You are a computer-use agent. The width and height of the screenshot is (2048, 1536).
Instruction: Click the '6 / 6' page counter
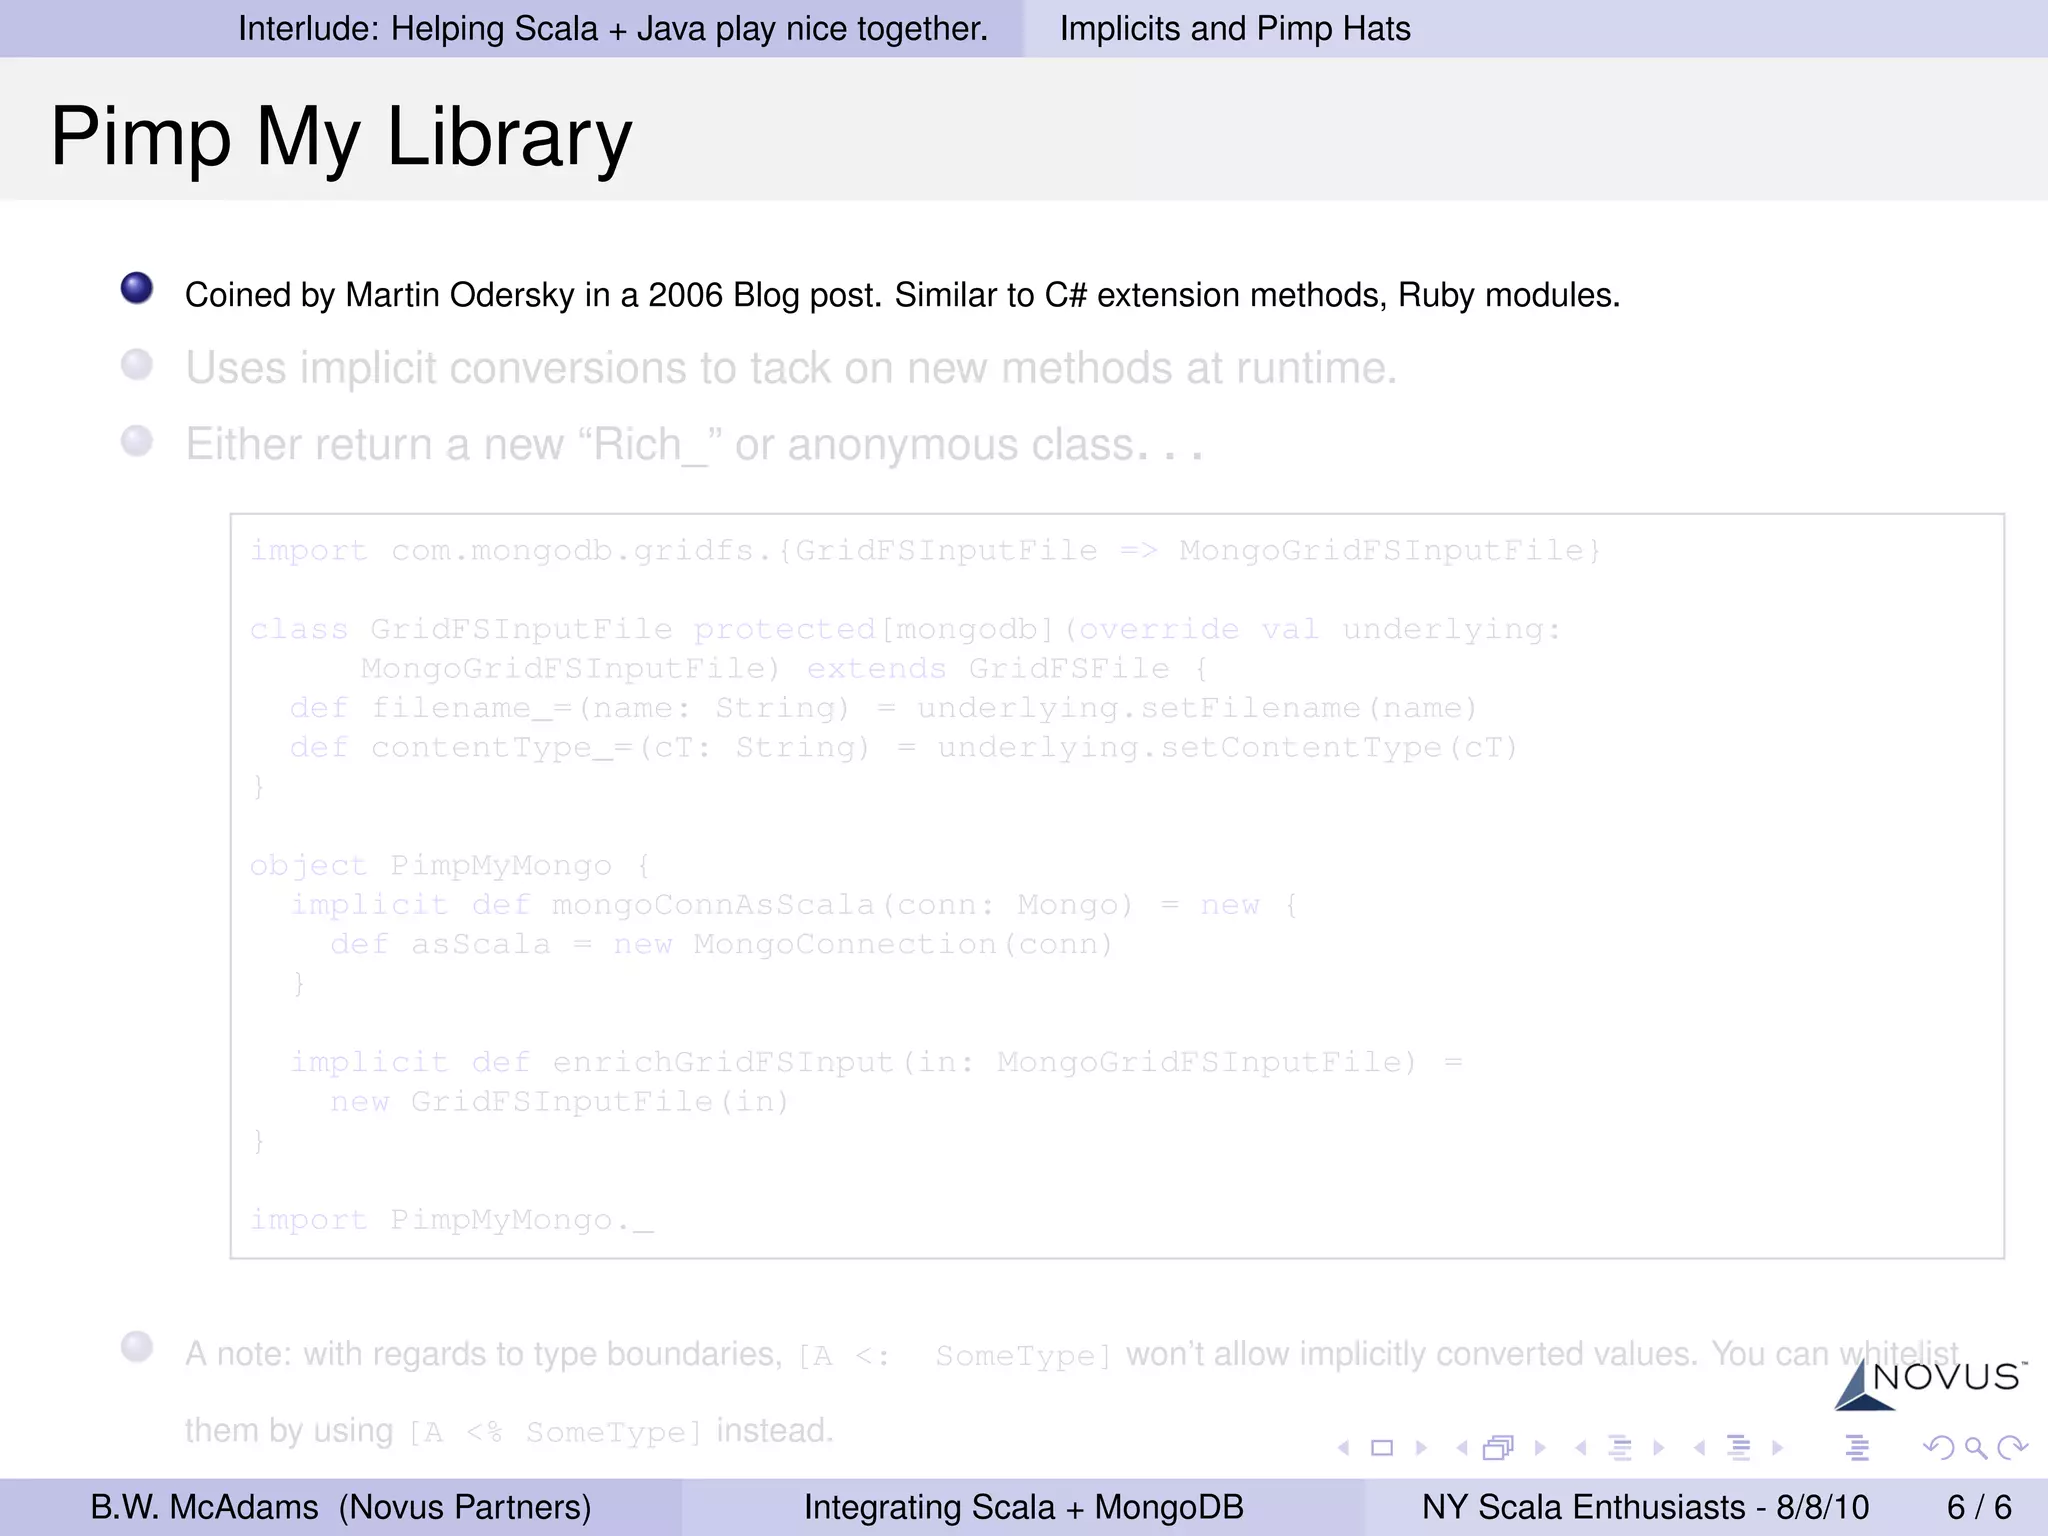(x=1979, y=1507)
